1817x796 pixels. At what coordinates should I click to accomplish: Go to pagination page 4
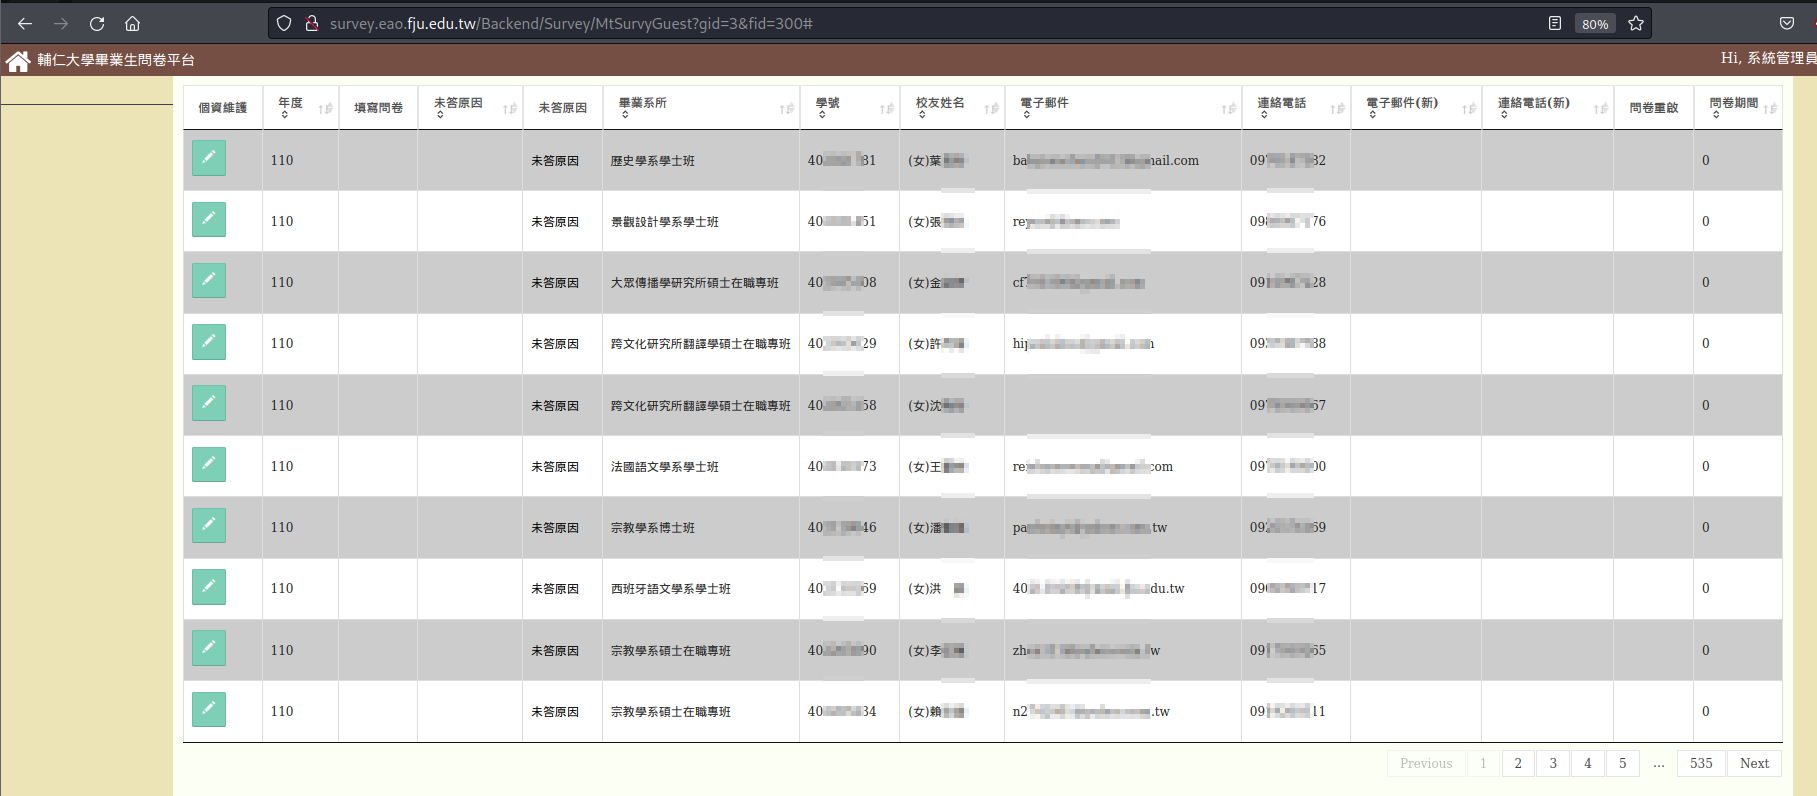pyautogui.click(x=1588, y=763)
